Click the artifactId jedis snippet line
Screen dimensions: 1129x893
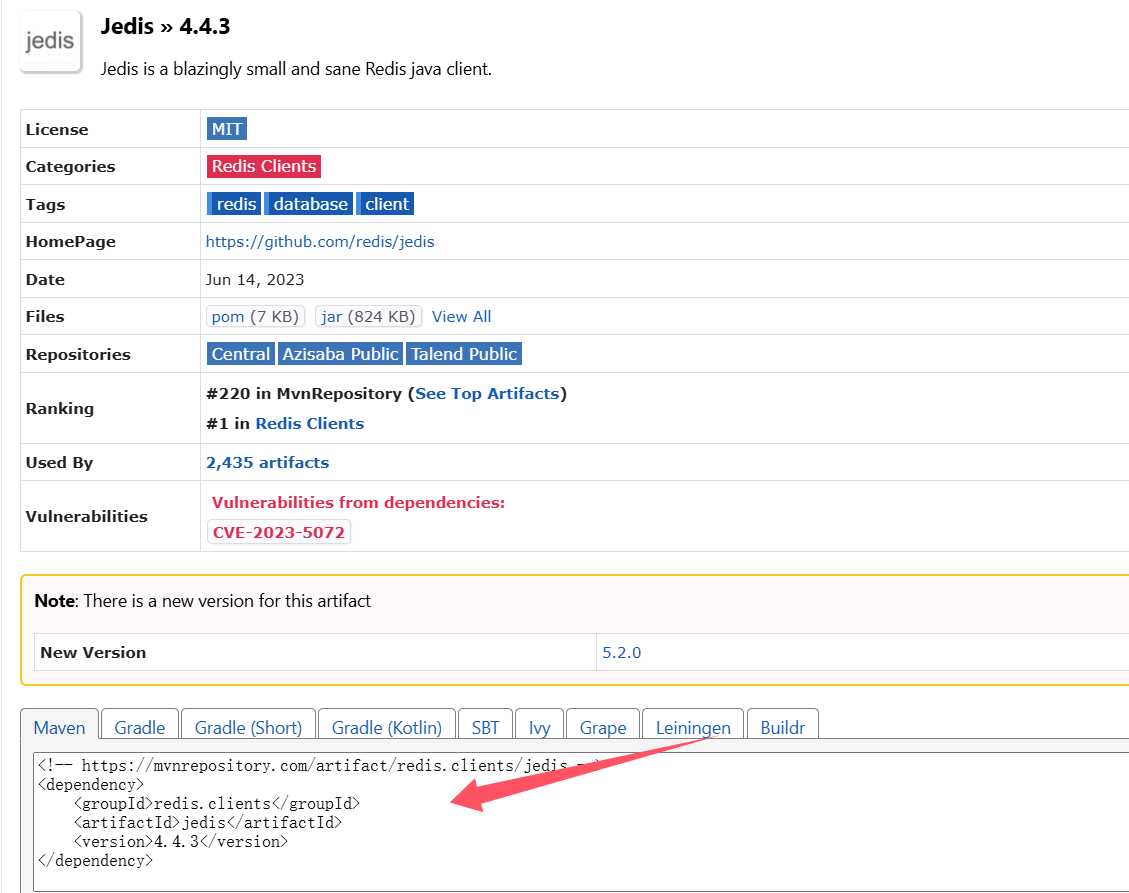point(208,822)
